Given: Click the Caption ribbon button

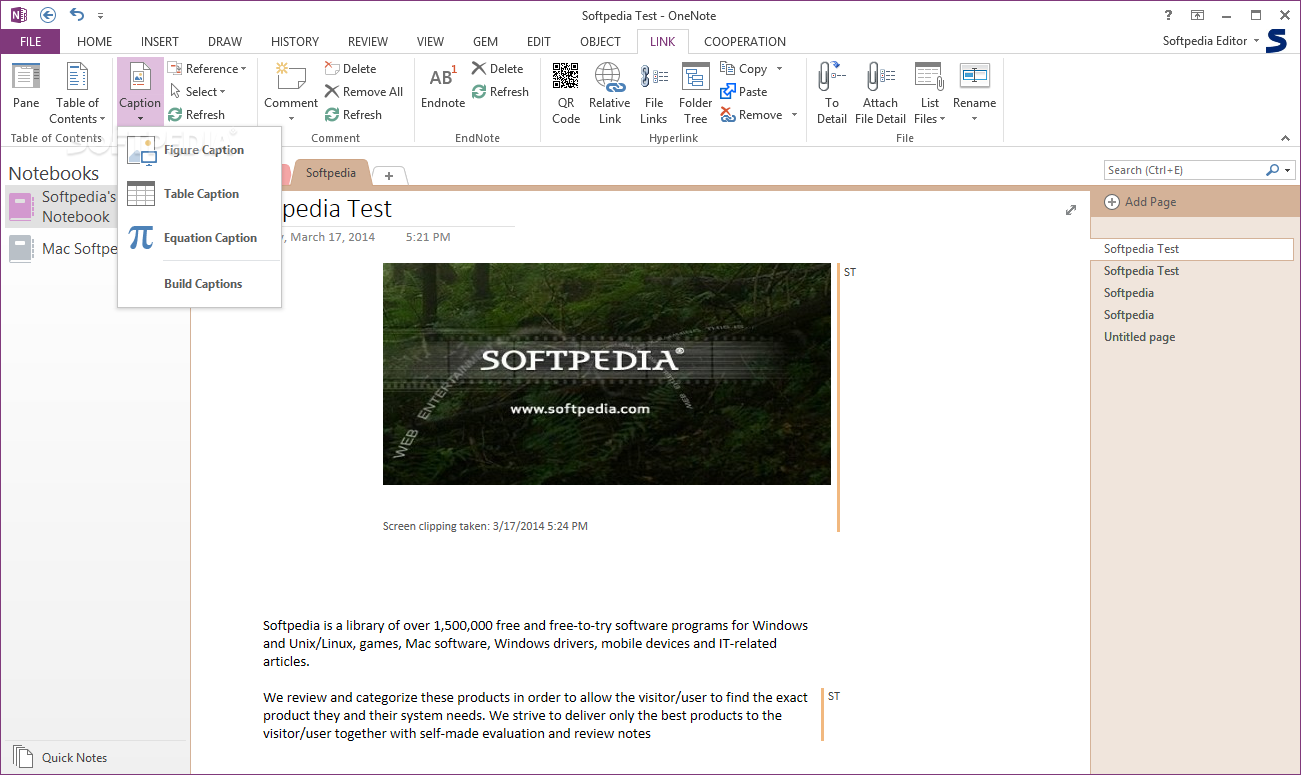Looking at the screenshot, I should click(x=140, y=91).
